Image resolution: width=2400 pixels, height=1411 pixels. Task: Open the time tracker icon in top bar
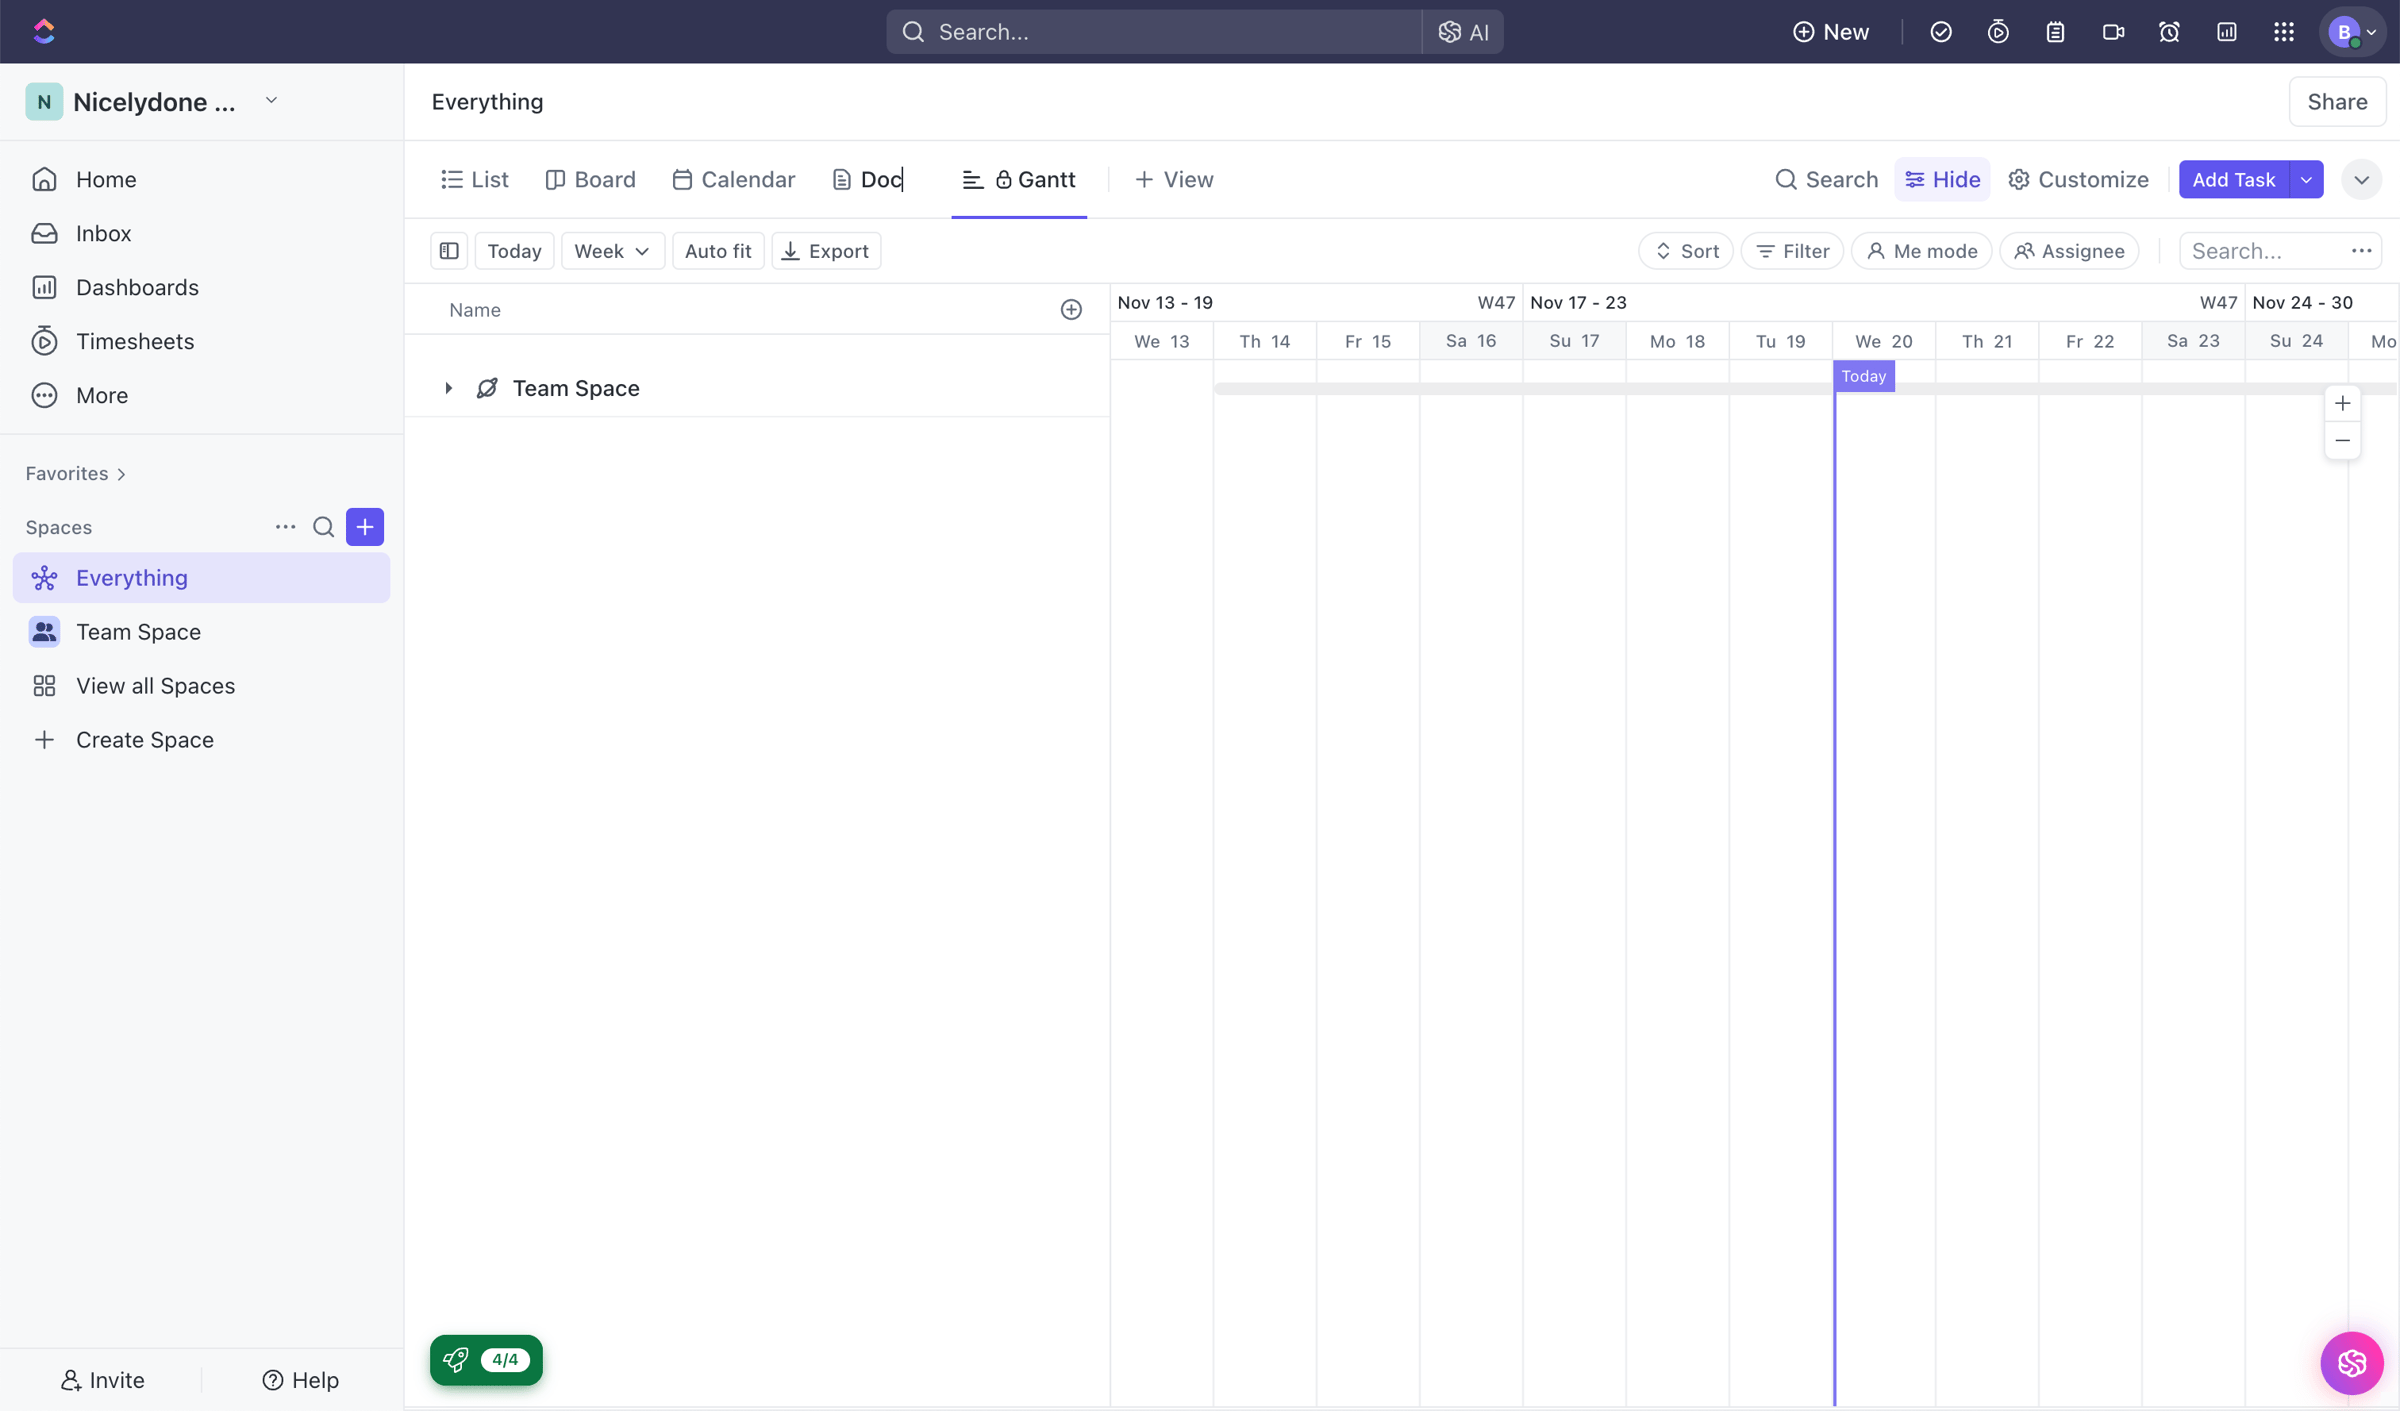pyautogui.click(x=1998, y=32)
